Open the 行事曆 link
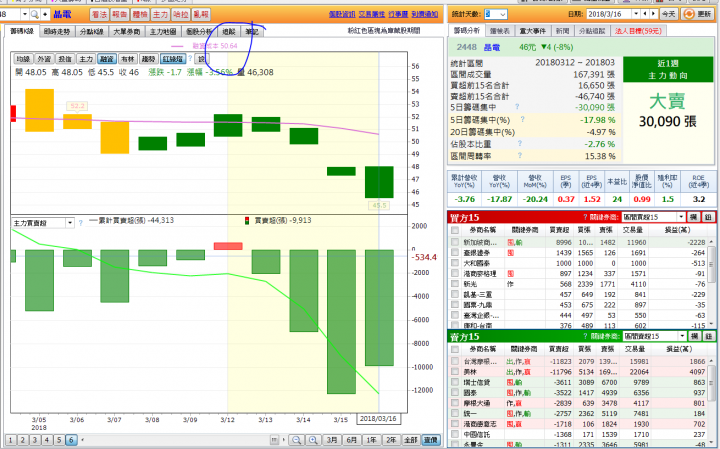This screenshot has width=720, height=449. click(x=398, y=15)
